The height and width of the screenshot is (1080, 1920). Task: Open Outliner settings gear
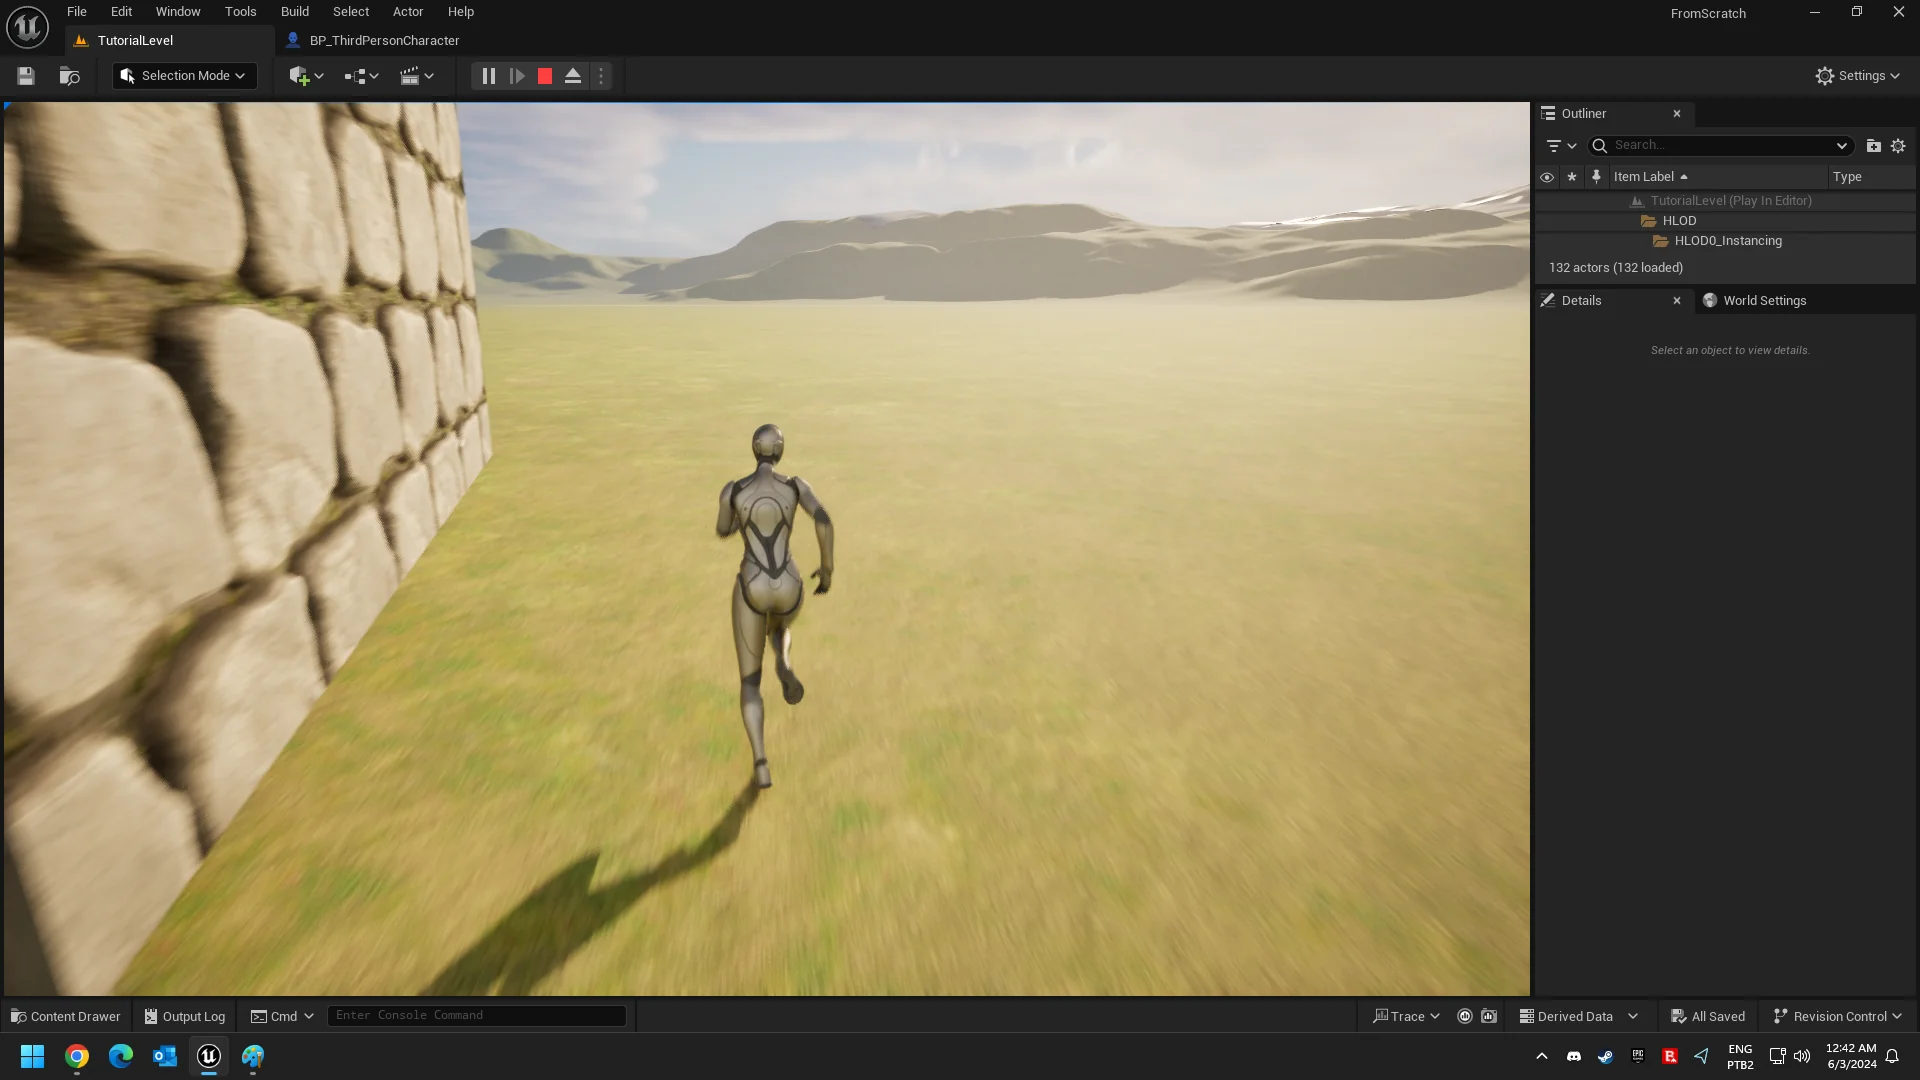[1898, 146]
